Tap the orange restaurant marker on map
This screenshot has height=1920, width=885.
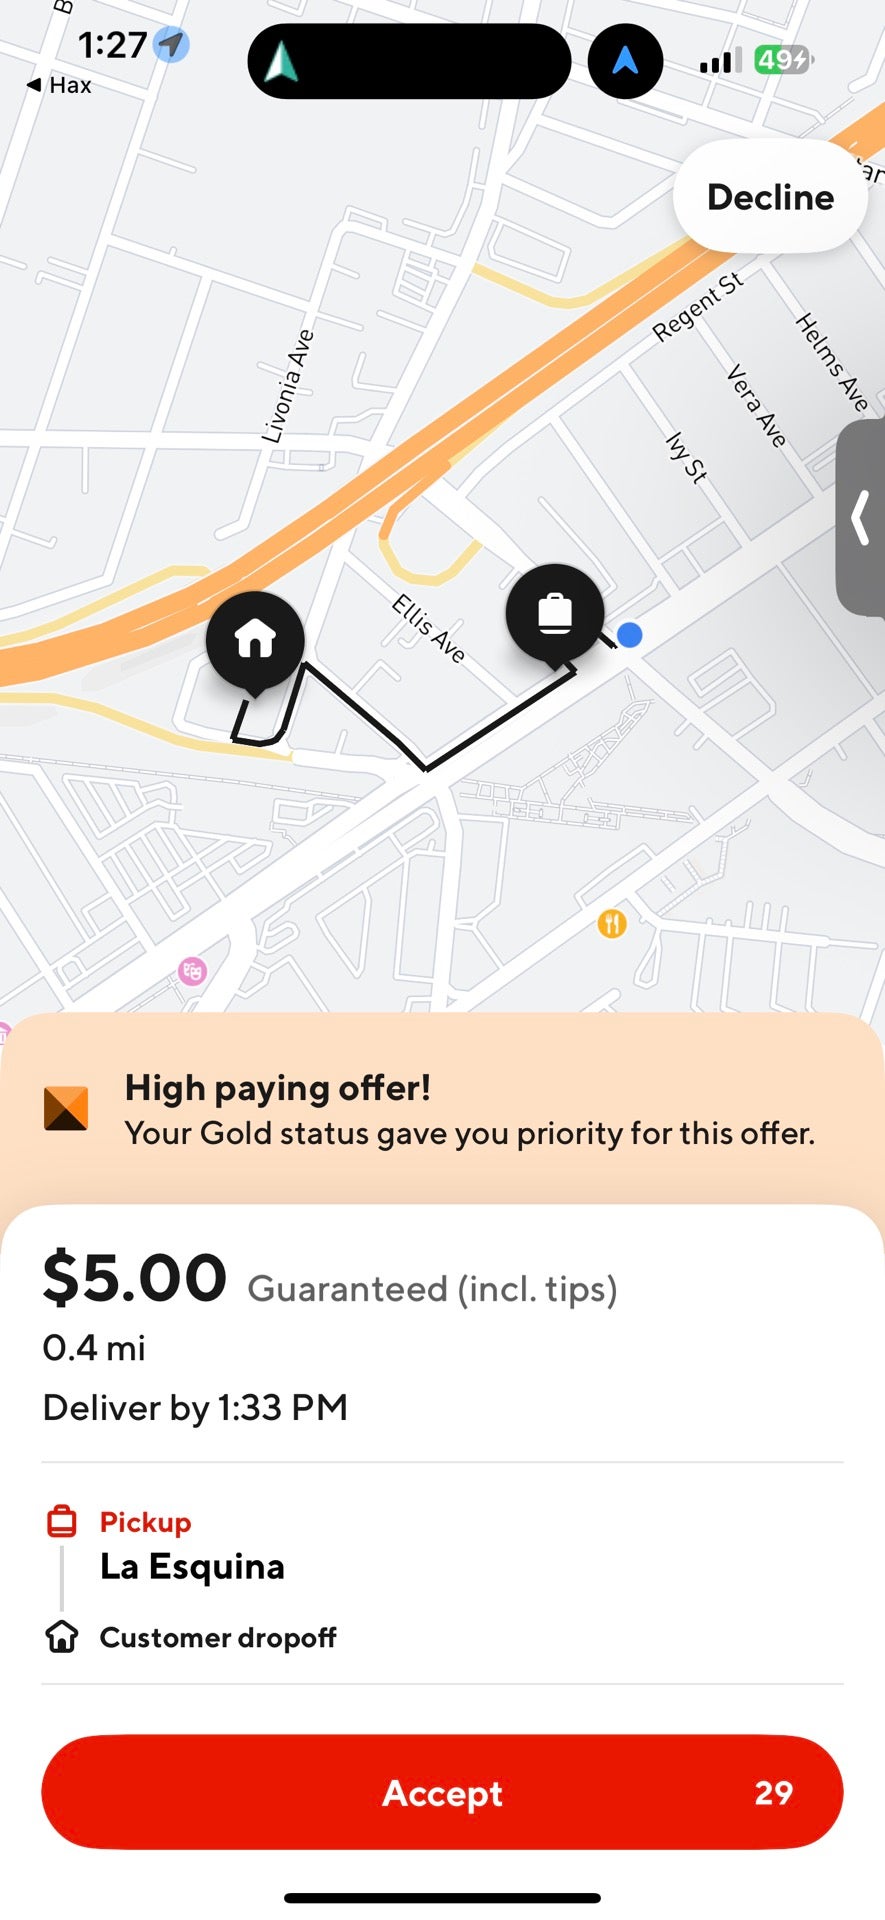point(612,923)
